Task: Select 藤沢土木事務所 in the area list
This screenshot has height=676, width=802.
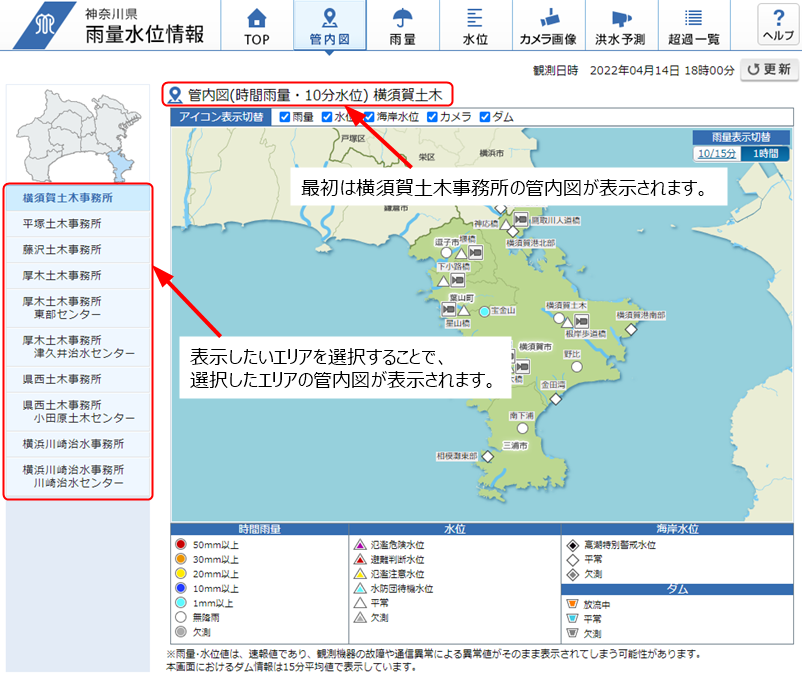Action: pyautogui.click(x=78, y=250)
